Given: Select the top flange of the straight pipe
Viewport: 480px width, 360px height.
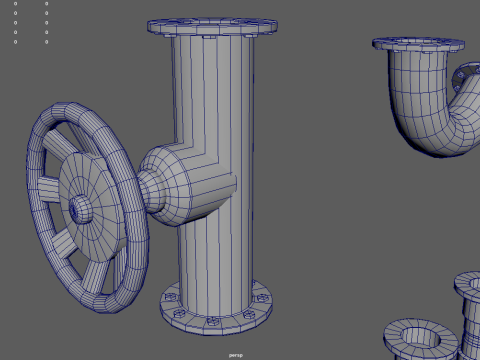Looking at the screenshot, I should (x=212, y=26).
